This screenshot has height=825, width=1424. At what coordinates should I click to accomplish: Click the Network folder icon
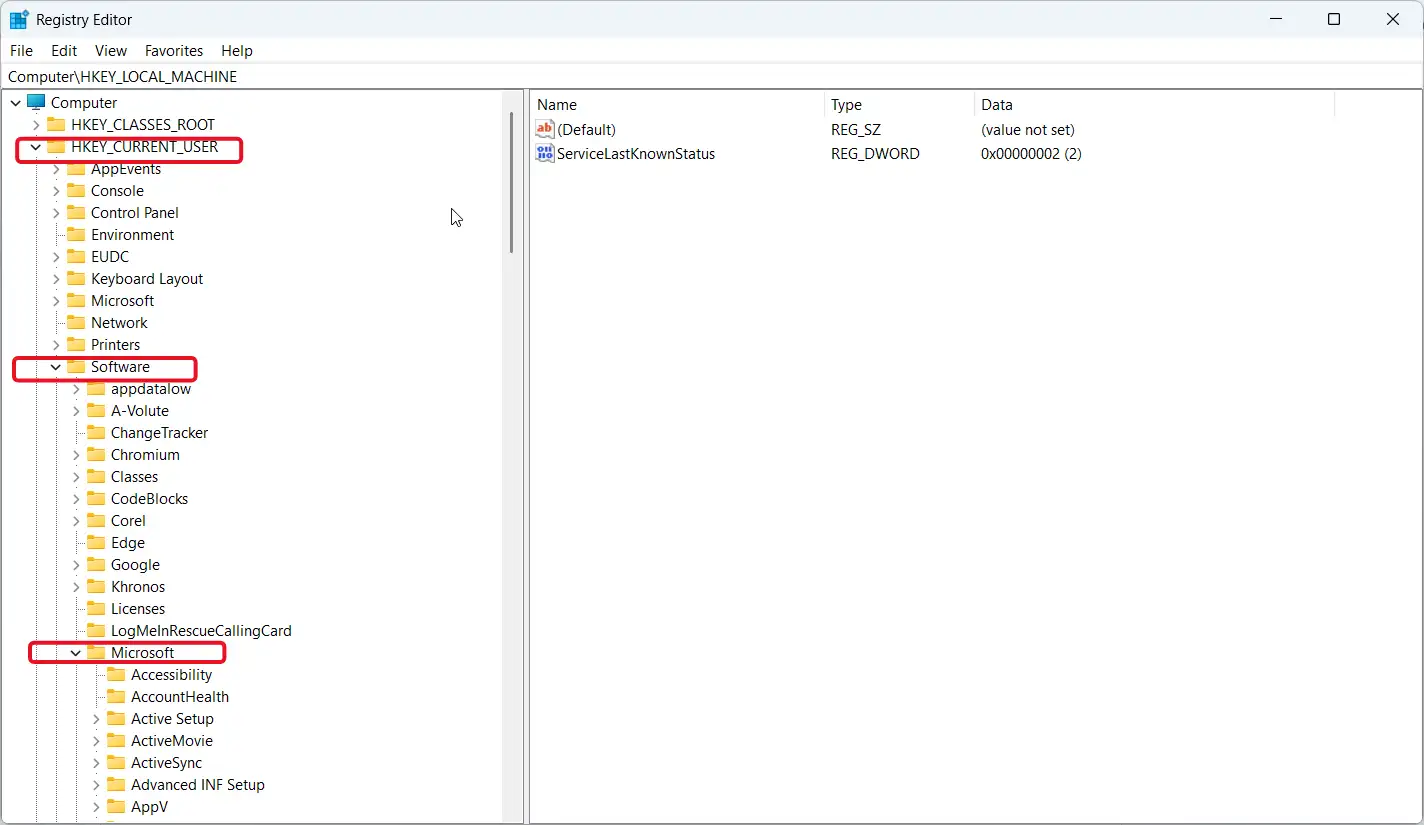(x=76, y=322)
